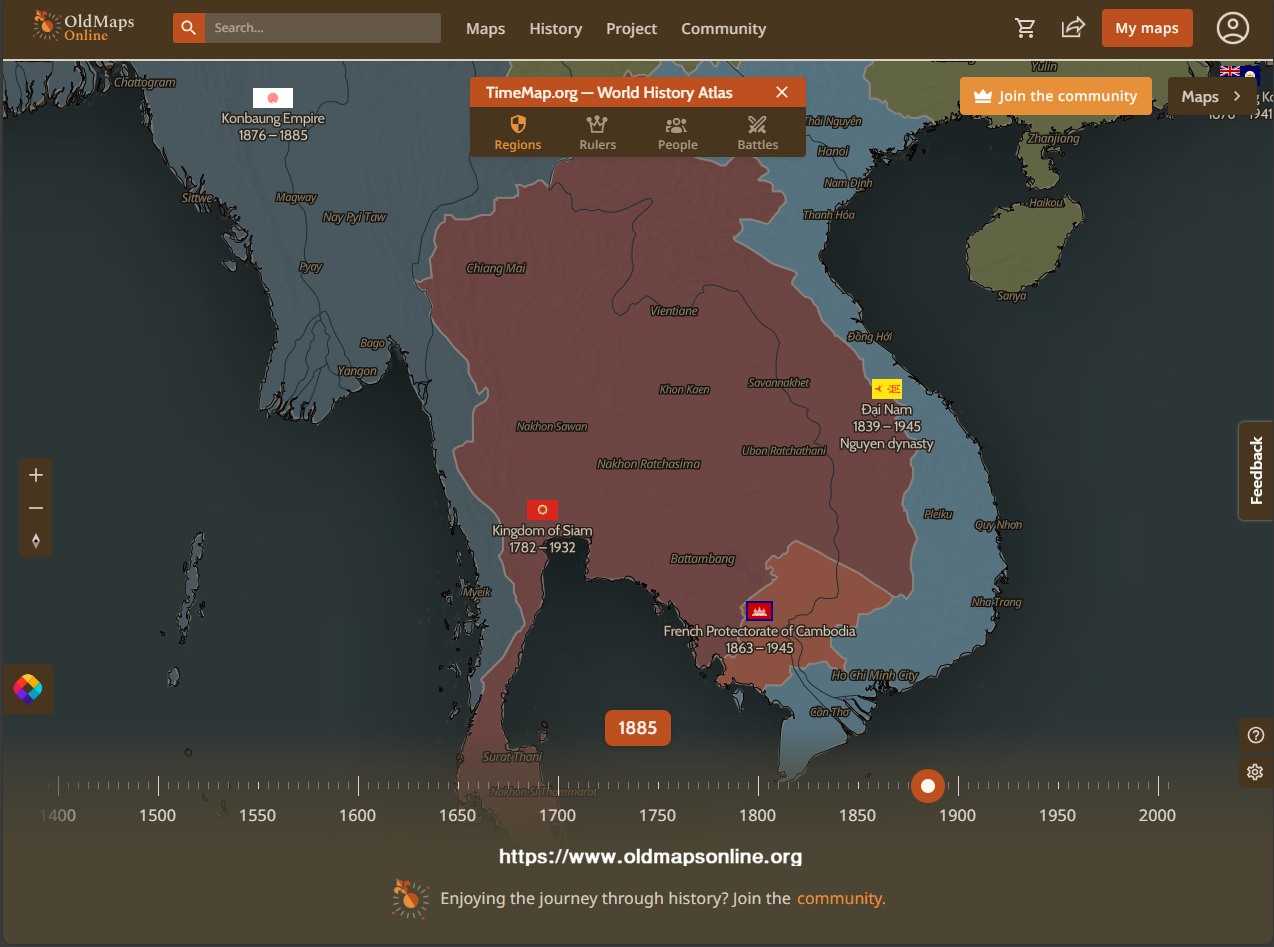The height and width of the screenshot is (947, 1274).
Task: Jump timeline to 1950 mark
Action: click(x=1057, y=815)
